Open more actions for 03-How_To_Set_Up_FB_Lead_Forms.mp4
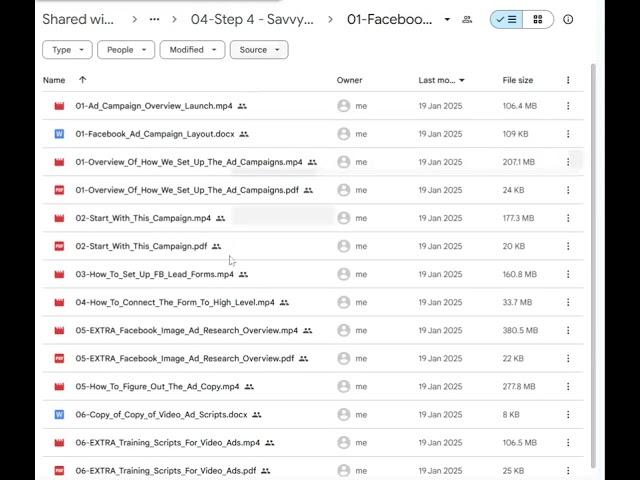 click(x=568, y=274)
